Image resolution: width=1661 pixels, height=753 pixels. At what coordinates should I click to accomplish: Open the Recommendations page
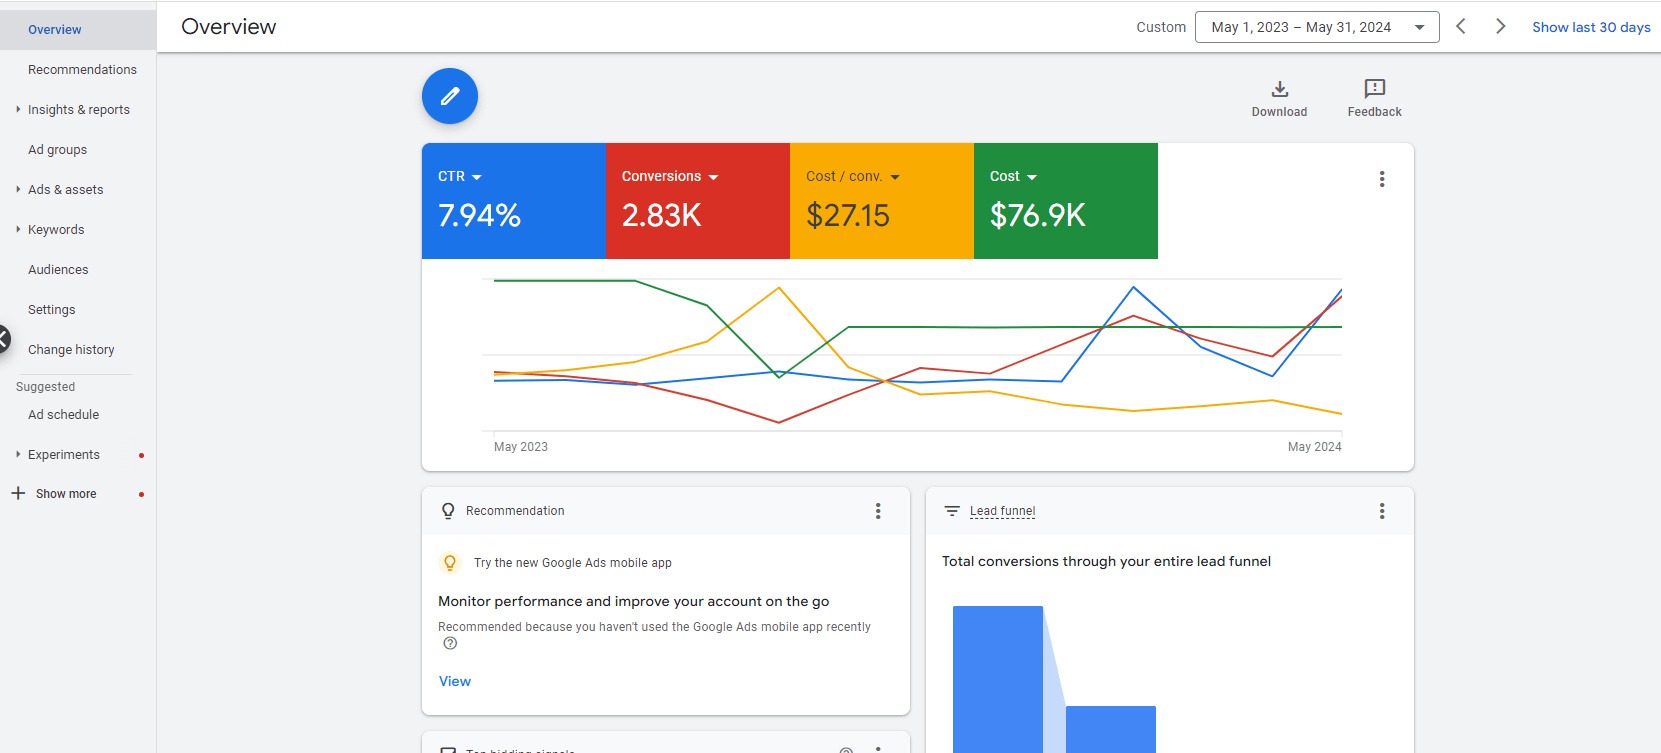[82, 70]
